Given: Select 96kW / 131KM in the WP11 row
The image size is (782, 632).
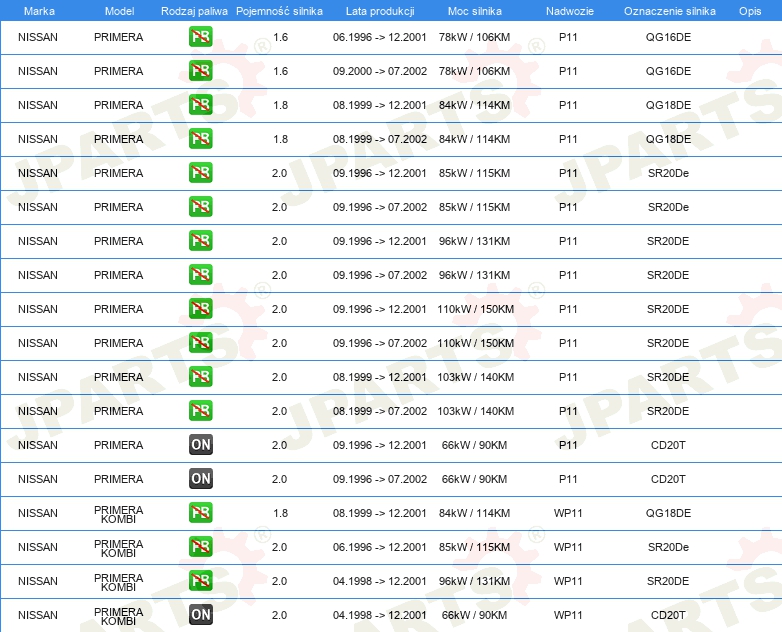Looking at the screenshot, I should coord(474,581).
